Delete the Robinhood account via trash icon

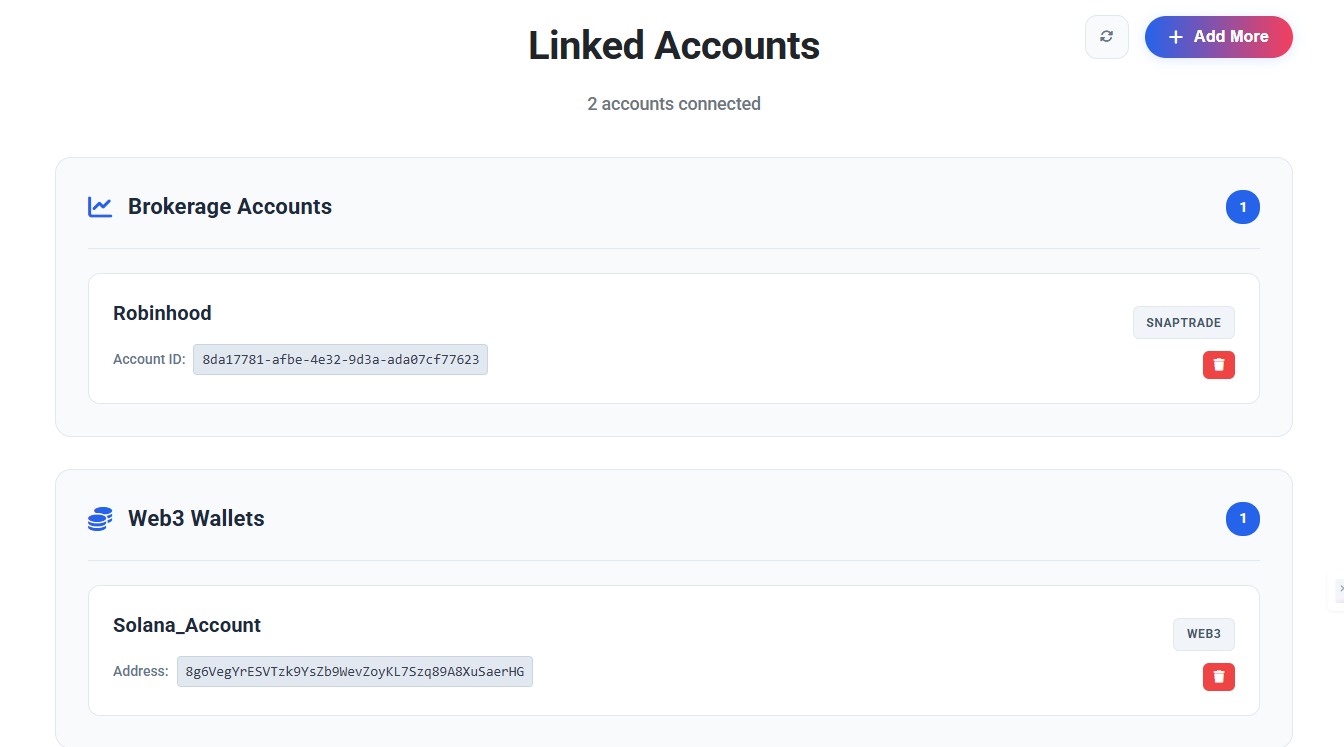[1218, 364]
